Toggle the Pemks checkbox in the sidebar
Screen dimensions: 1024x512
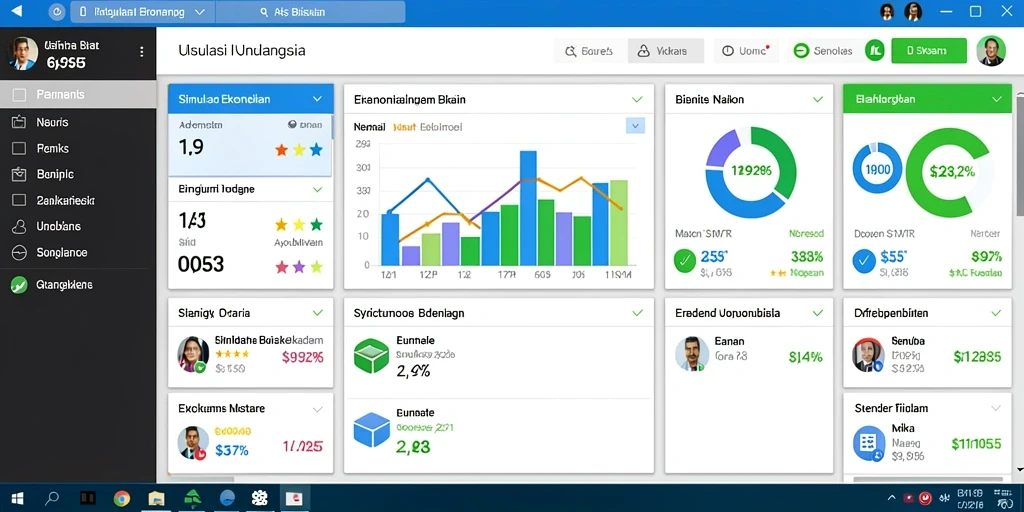(19, 148)
